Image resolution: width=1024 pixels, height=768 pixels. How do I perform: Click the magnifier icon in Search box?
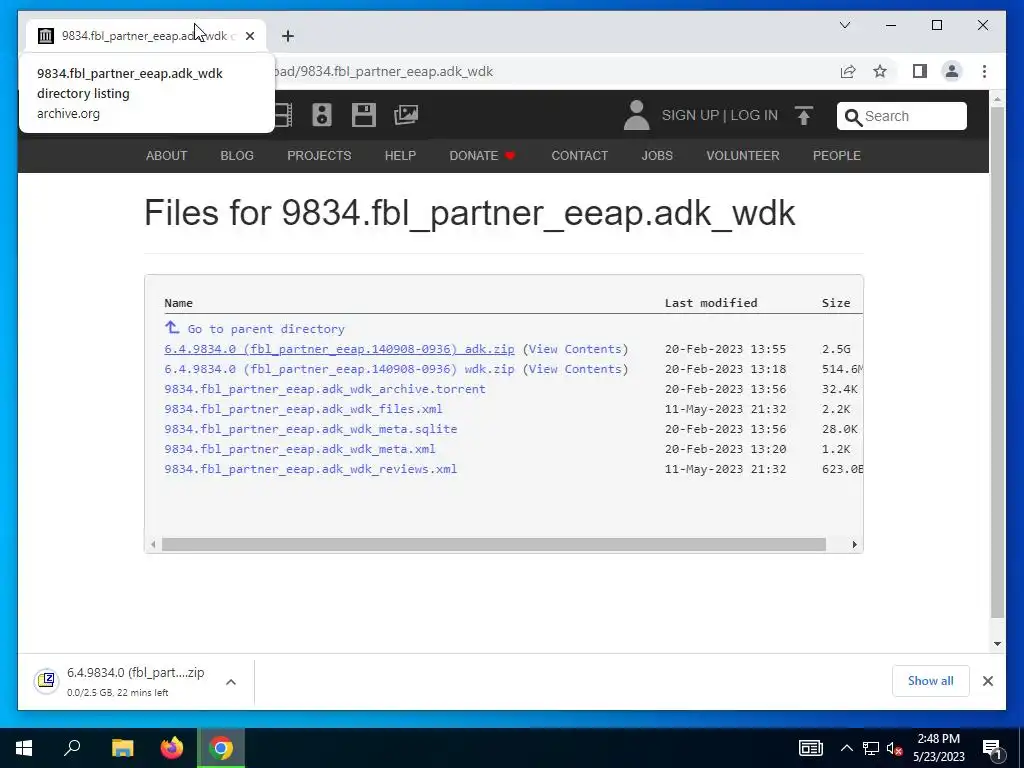click(x=853, y=117)
